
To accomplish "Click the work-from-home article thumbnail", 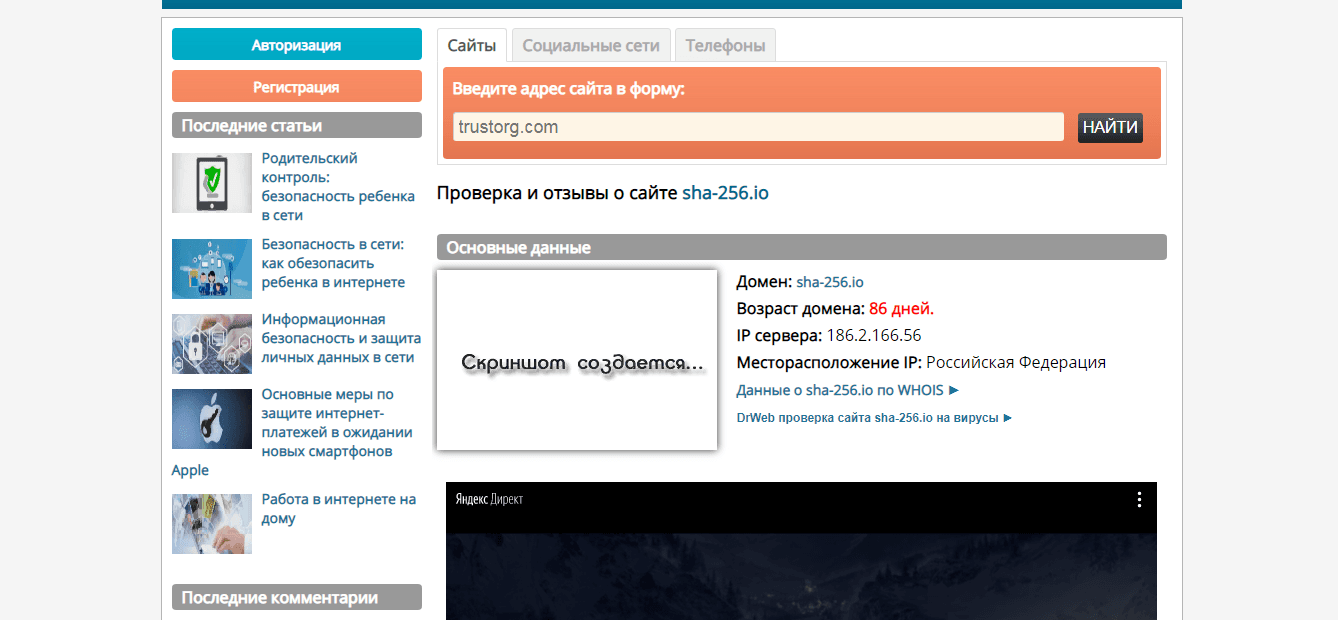I will 211,523.
